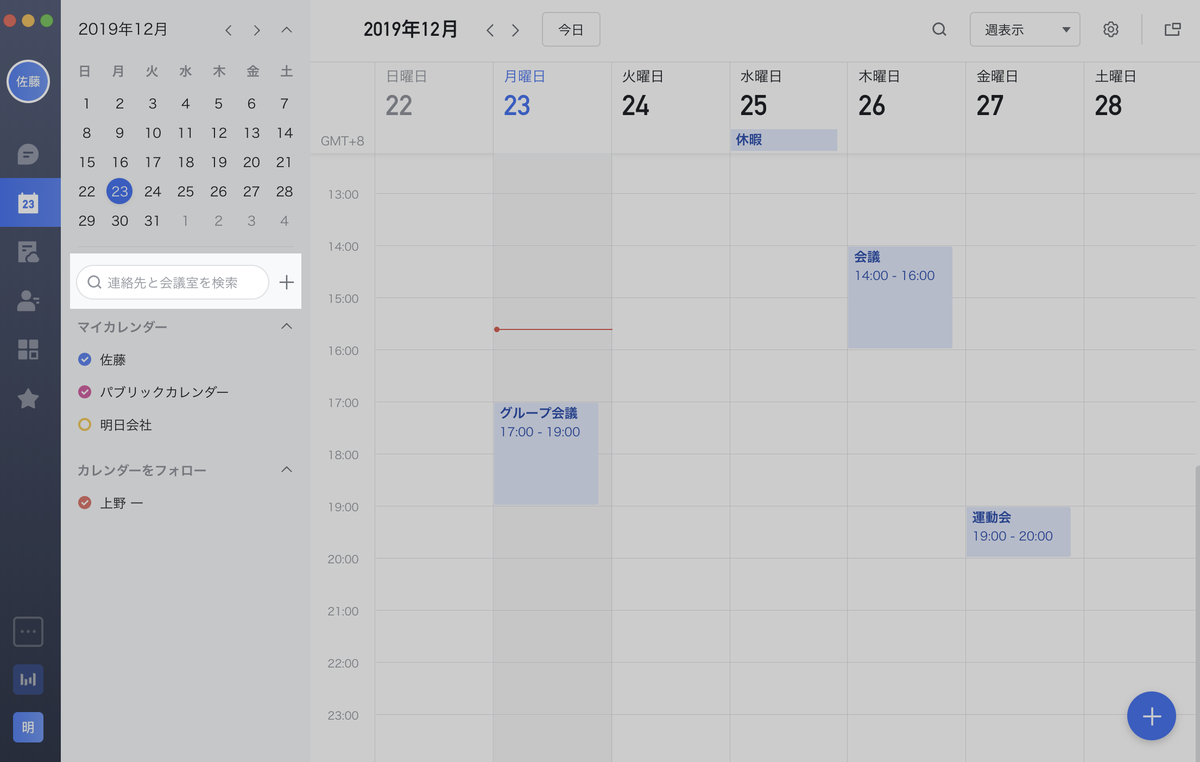Open the Messages chat icon in sidebar

click(28, 154)
